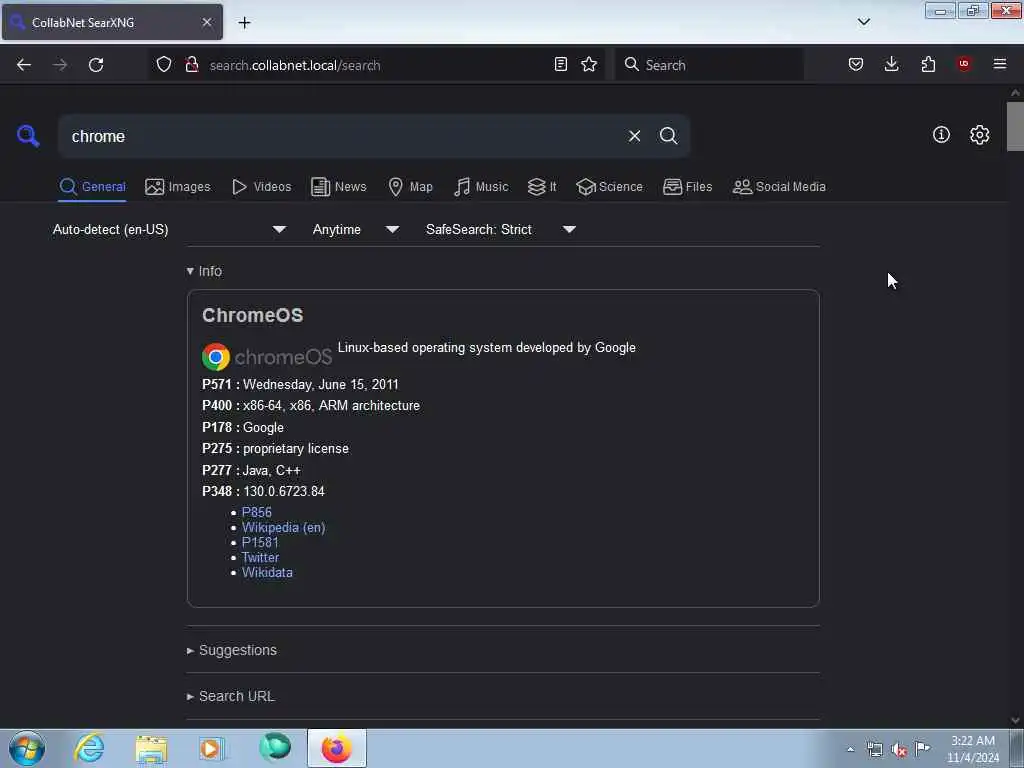This screenshot has height=768, width=1024.
Task: Reload the current page
Action: click(x=96, y=65)
